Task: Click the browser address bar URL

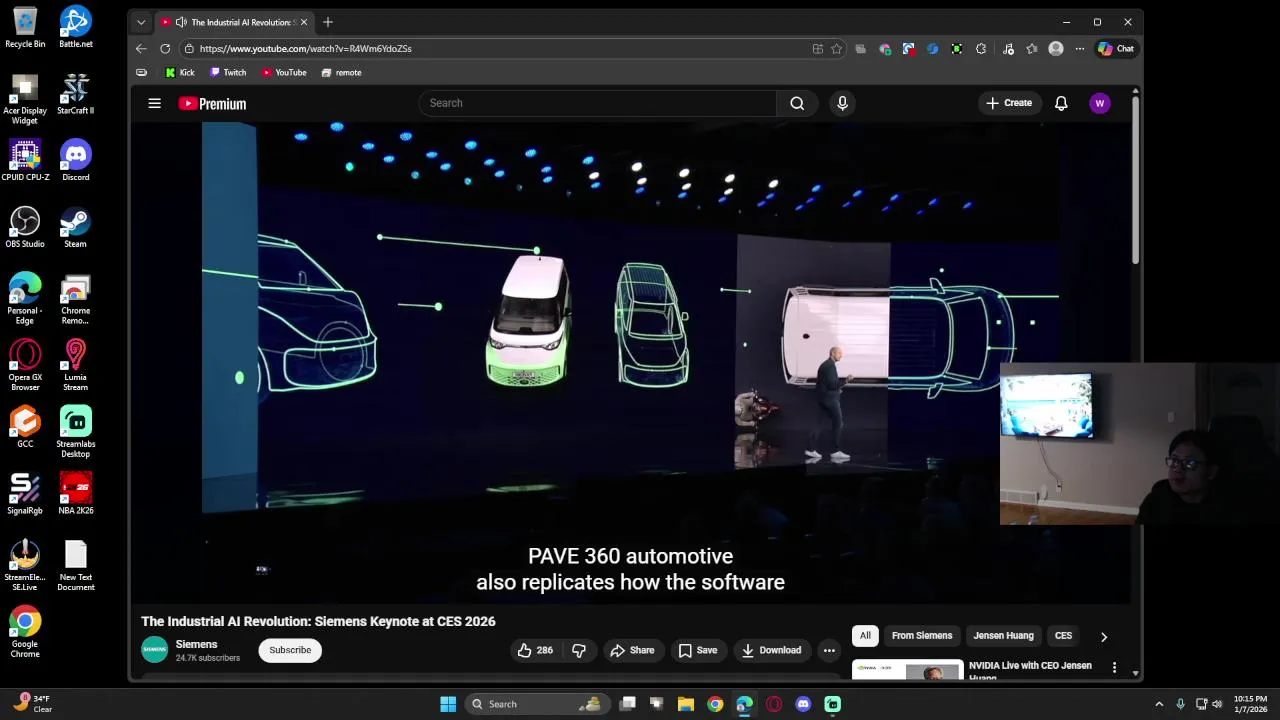Action: point(305,48)
